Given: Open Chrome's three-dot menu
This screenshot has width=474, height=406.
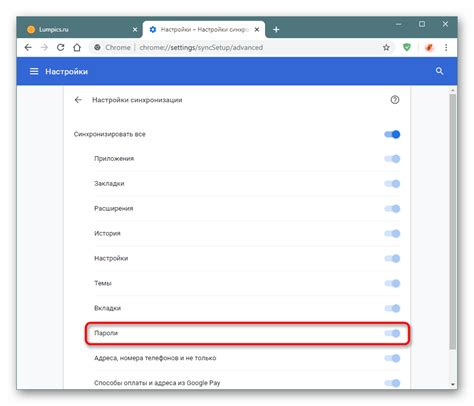Looking at the screenshot, I should 446,47.
